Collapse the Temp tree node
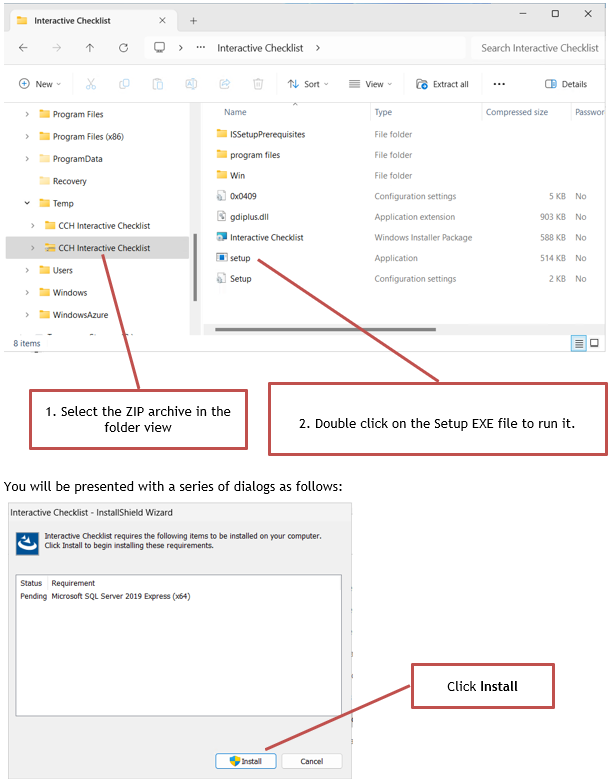Screen dimensions: 615x779 27,203
